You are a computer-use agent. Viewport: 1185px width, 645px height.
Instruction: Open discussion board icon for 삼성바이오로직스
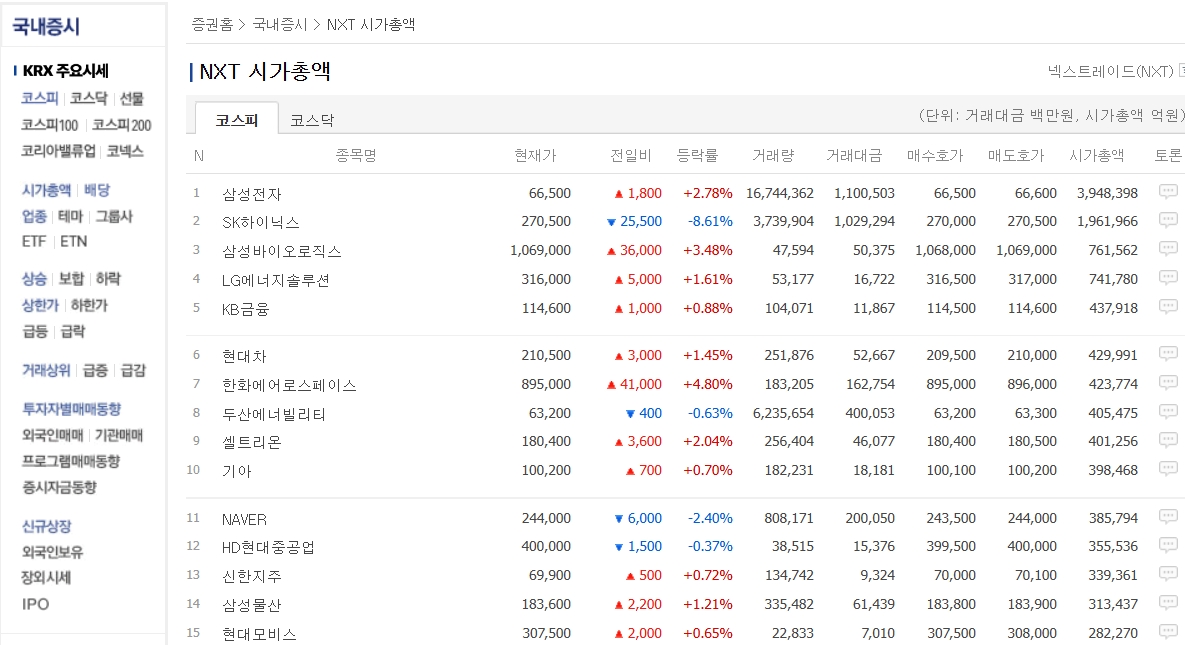tap(1168, 250)
